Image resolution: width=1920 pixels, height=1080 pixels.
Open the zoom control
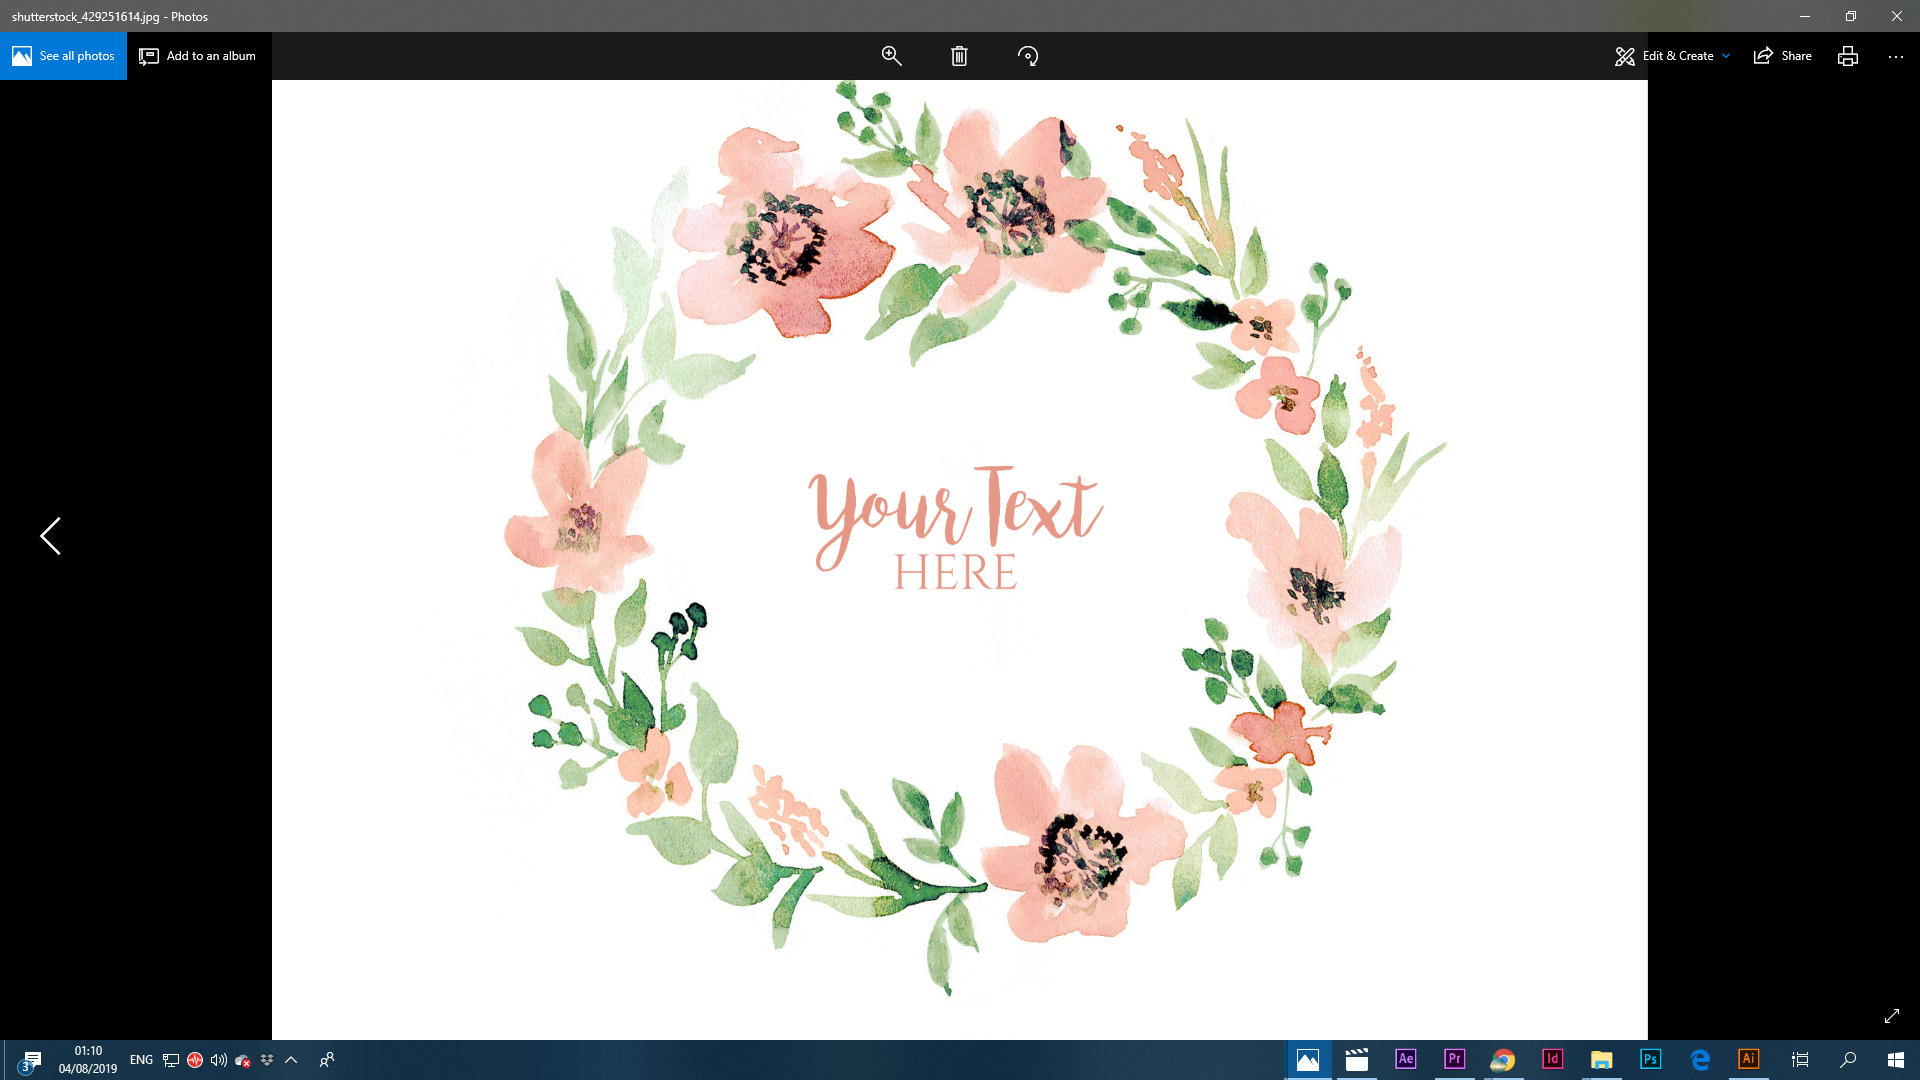point(891,56)
